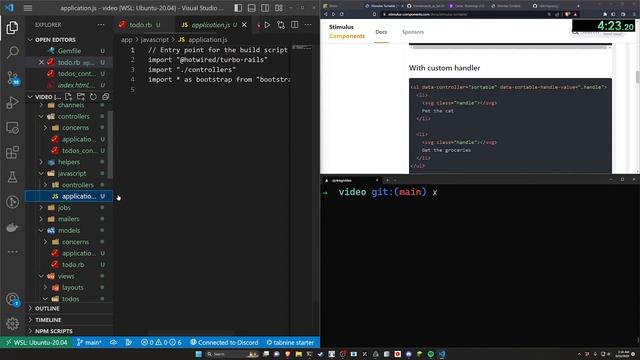This screenshot has width=640, height=360.
Task: Click application.js breadcrumb segment
Action: coord(207,40)
